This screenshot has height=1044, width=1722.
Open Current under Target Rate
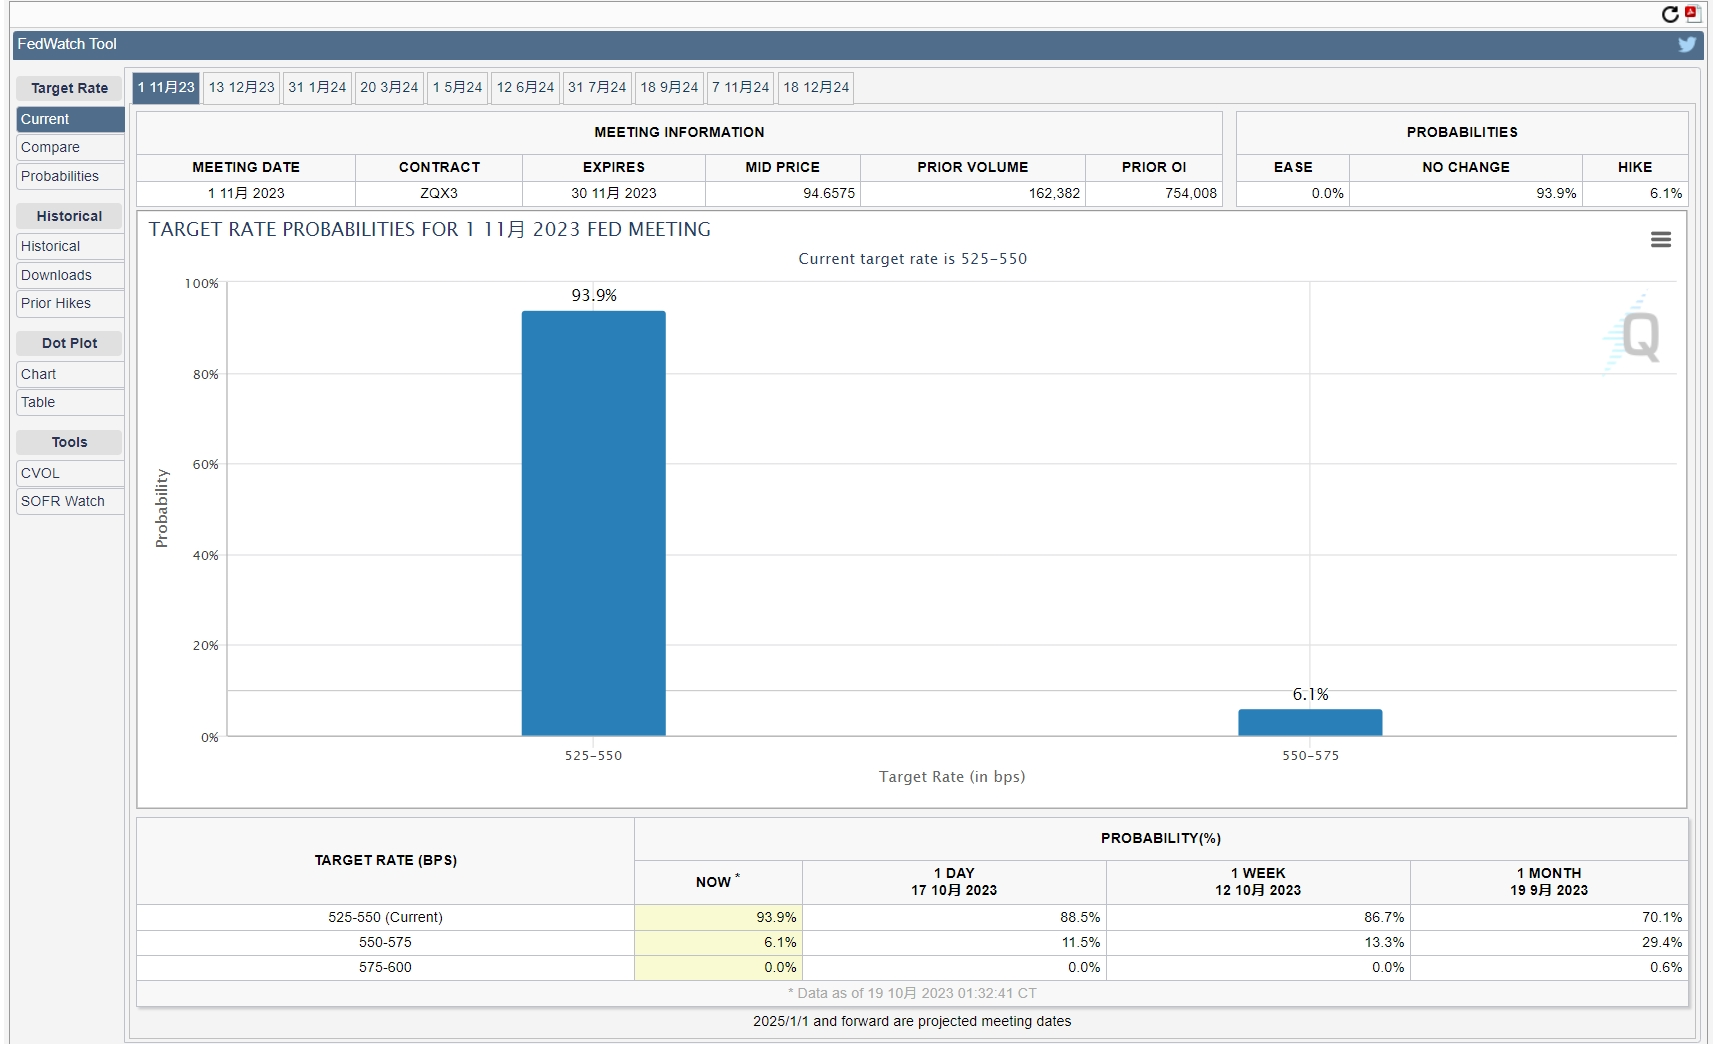coord(70,119)
